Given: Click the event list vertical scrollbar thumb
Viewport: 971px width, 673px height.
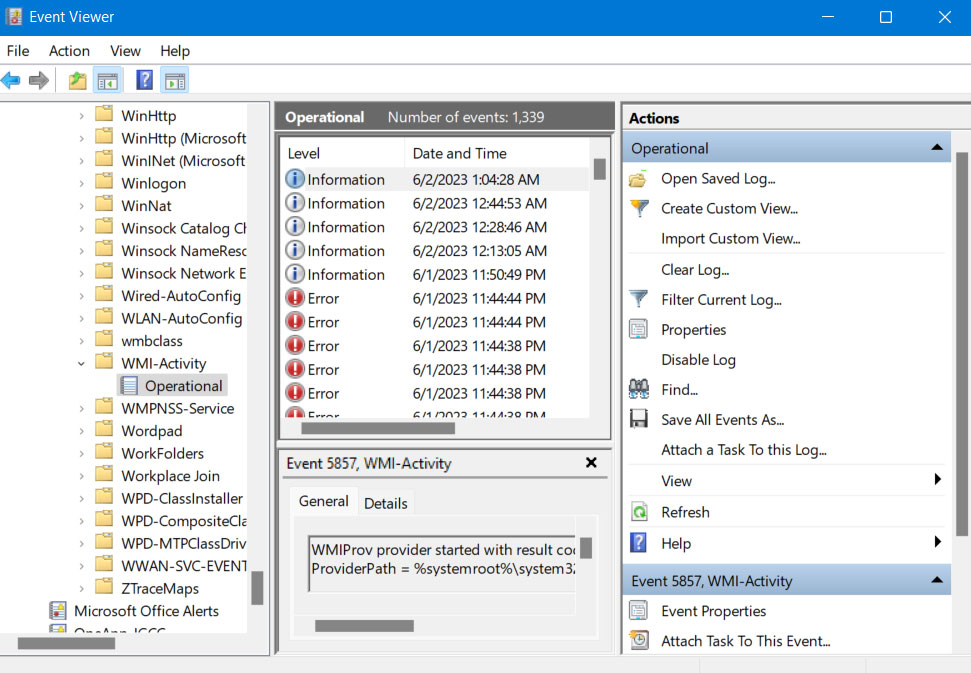Looking at the screenshot, I should 599,169.
